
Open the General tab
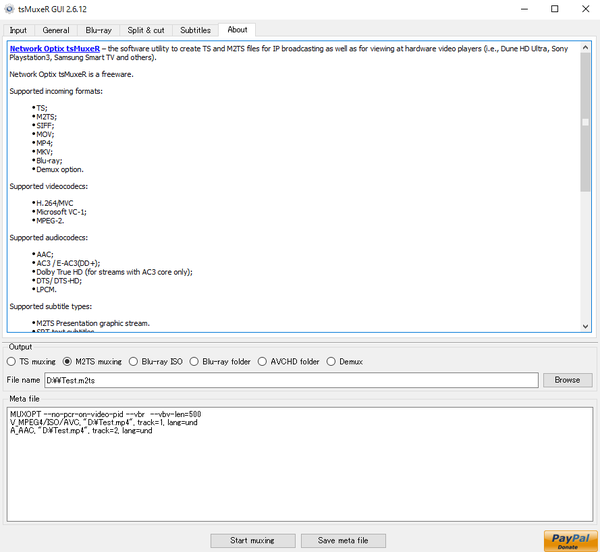point(56,30)
